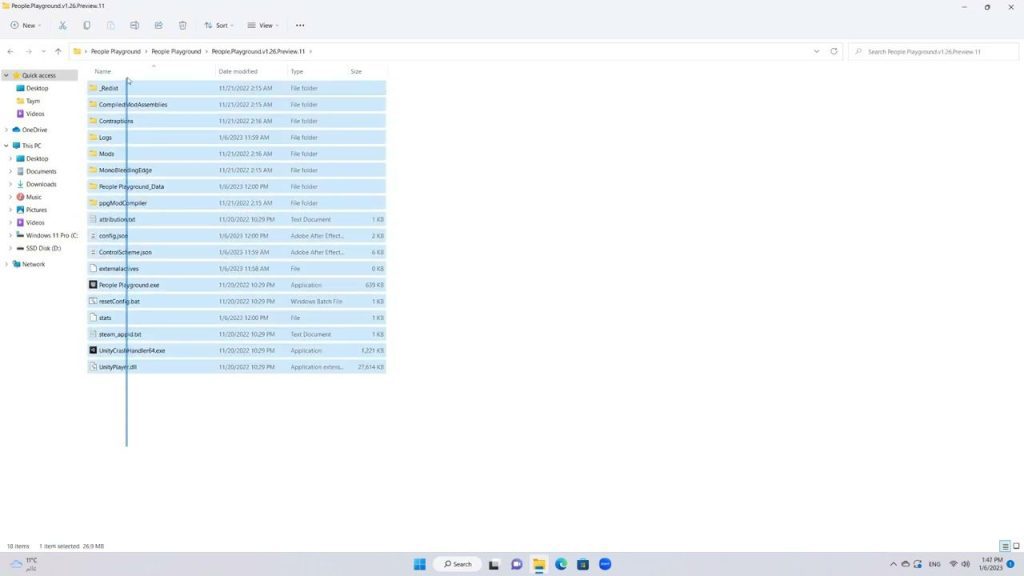Sort files by Date modified column

(x=238, y=72)
